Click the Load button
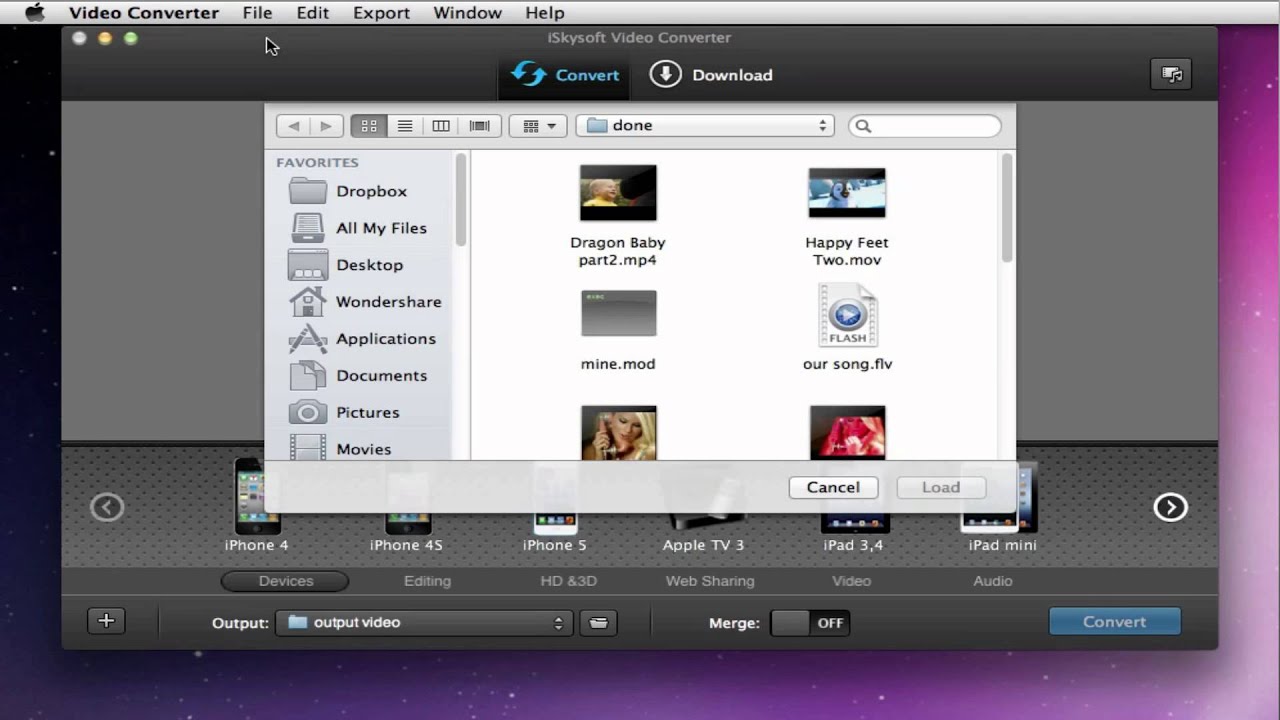This screenshot has width=1280, height=720. coord(941,487)
